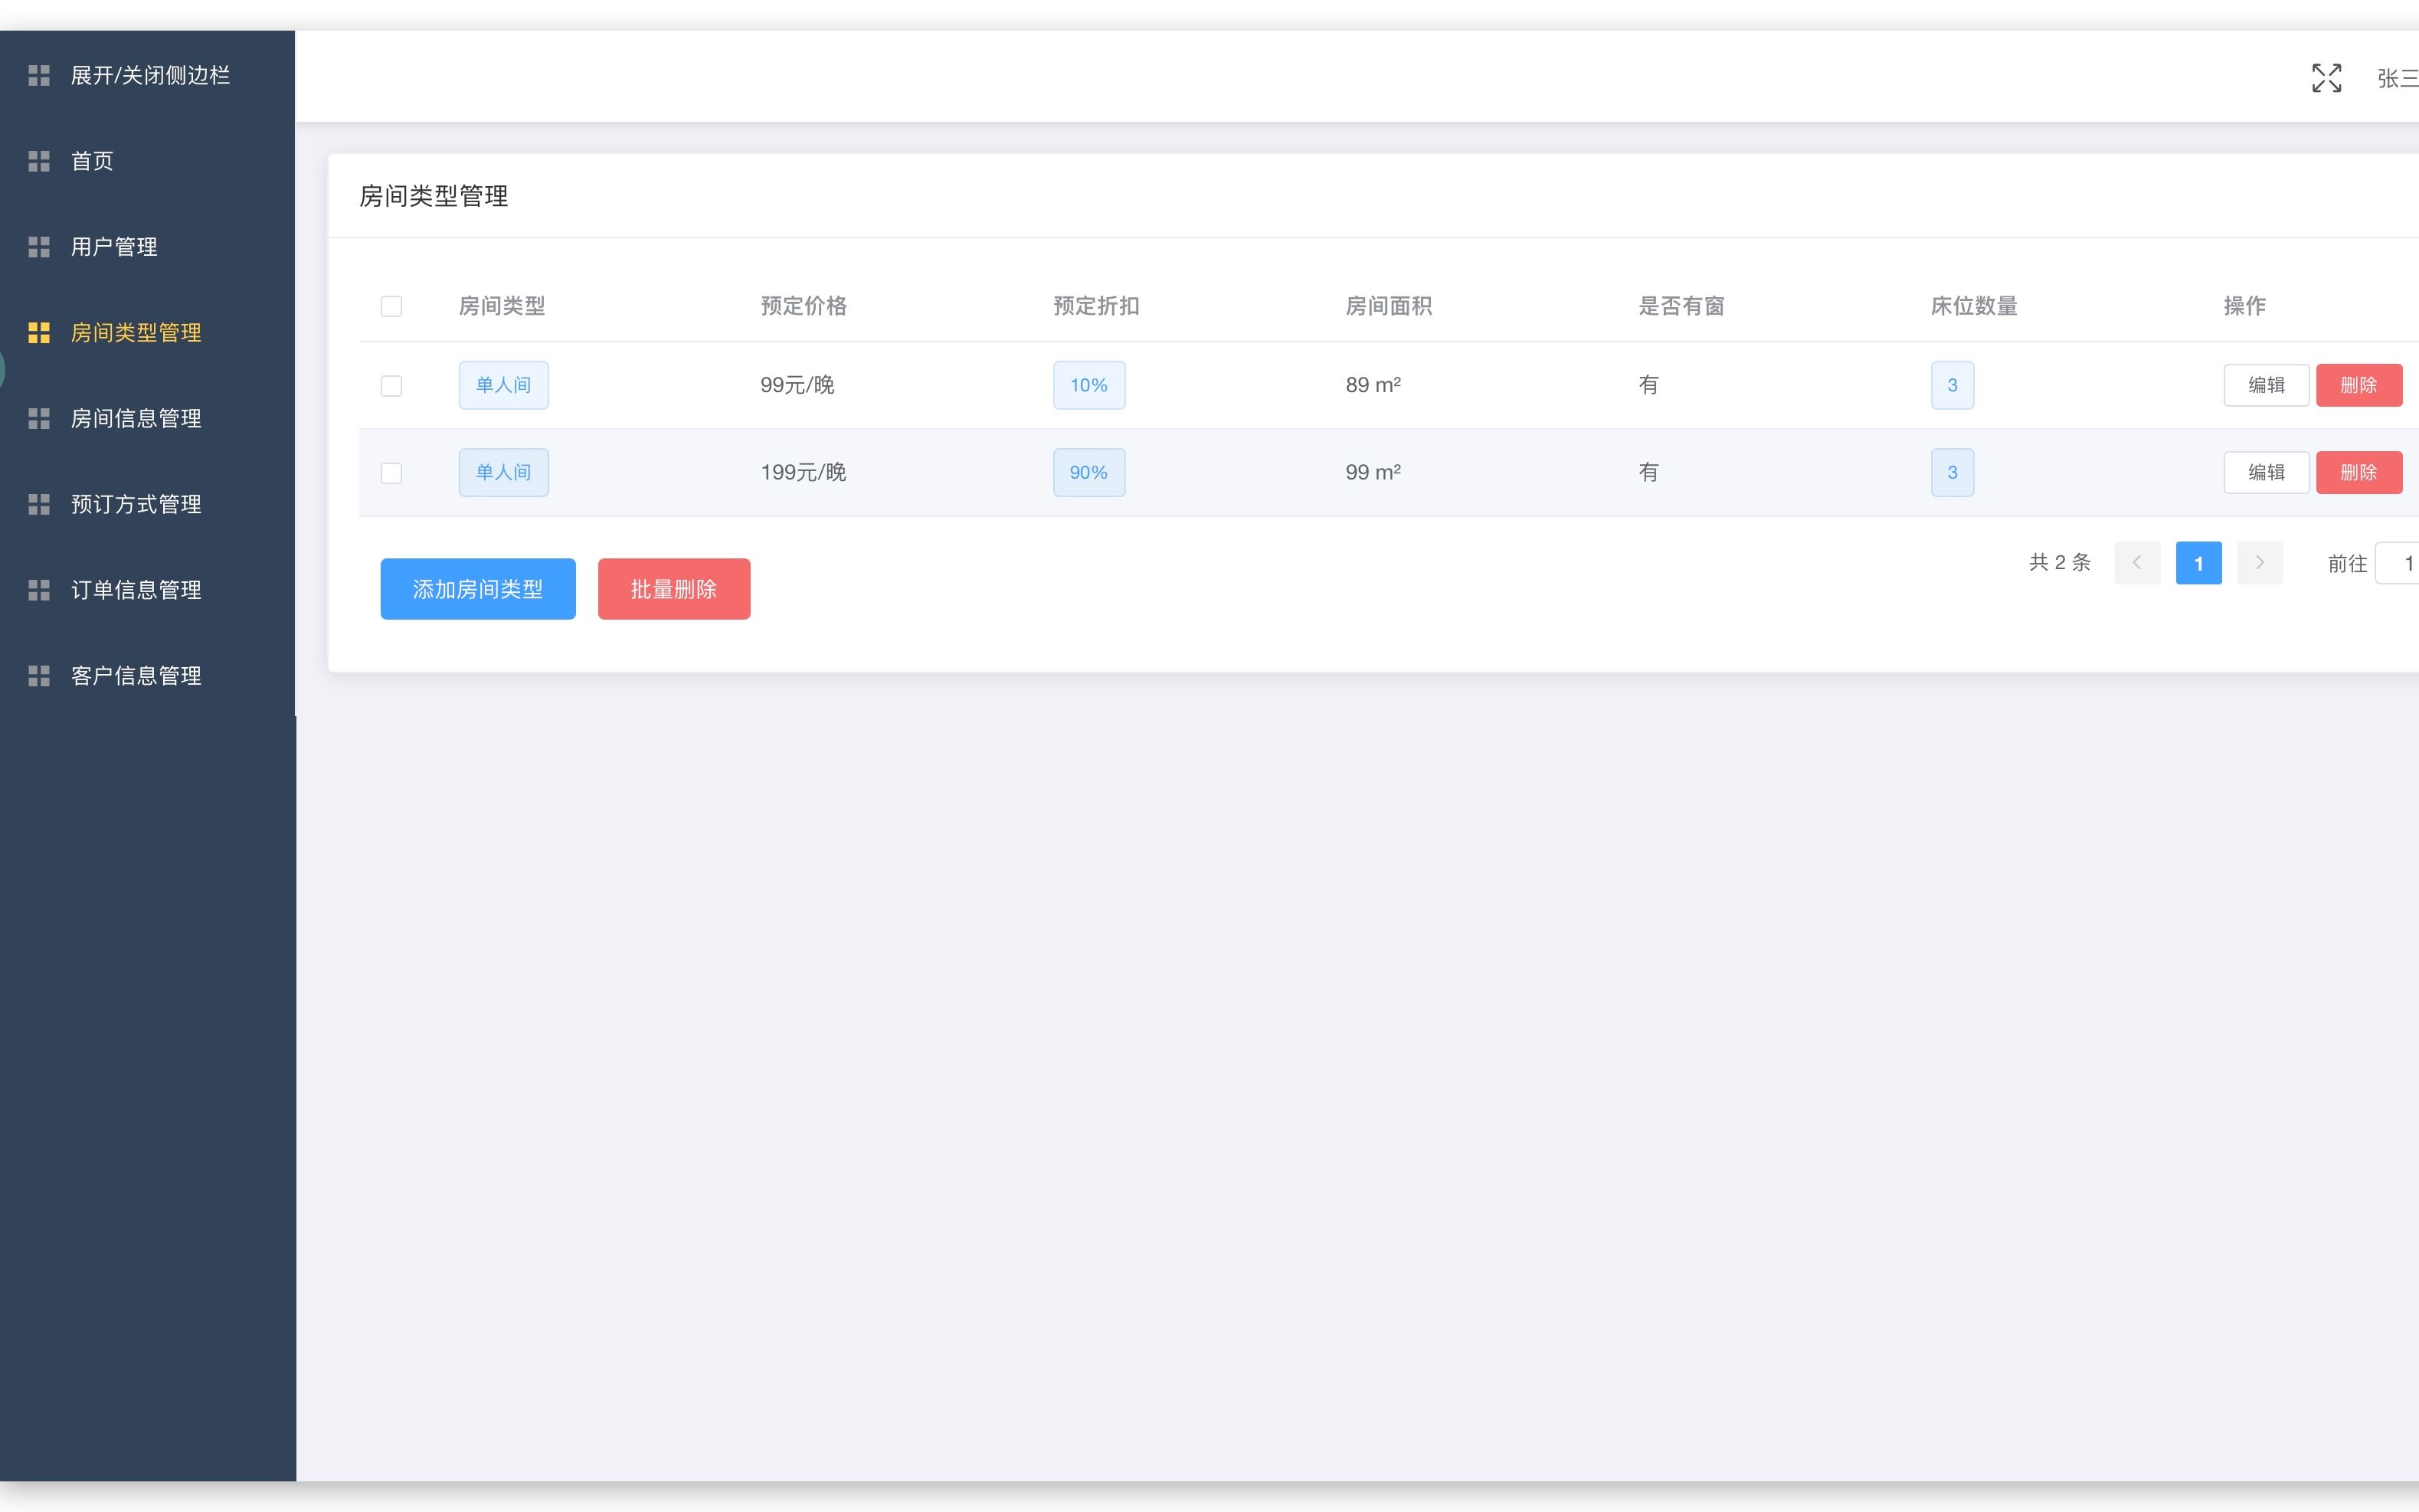This screenshot has height=1512, width=2419.
Task: Click 编辑 for the 199元/晚 row
Action: (2266, 472)
